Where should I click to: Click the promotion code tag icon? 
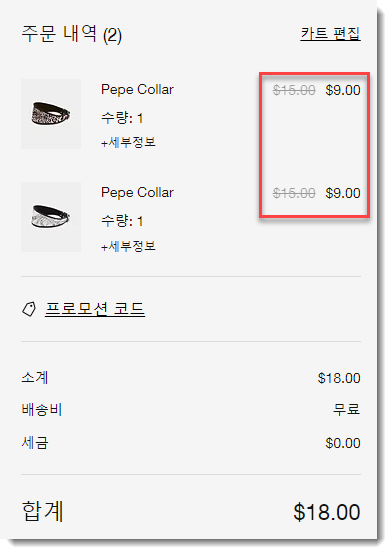point(29,309)
